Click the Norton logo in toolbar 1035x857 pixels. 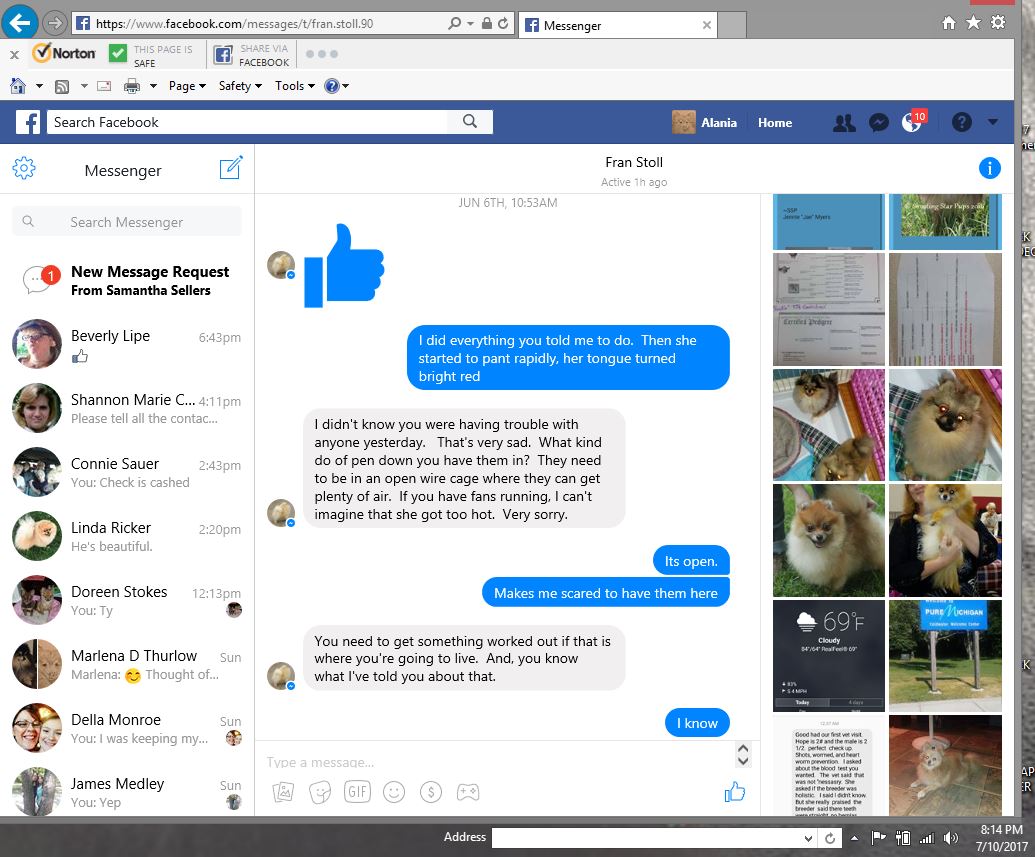64,53
